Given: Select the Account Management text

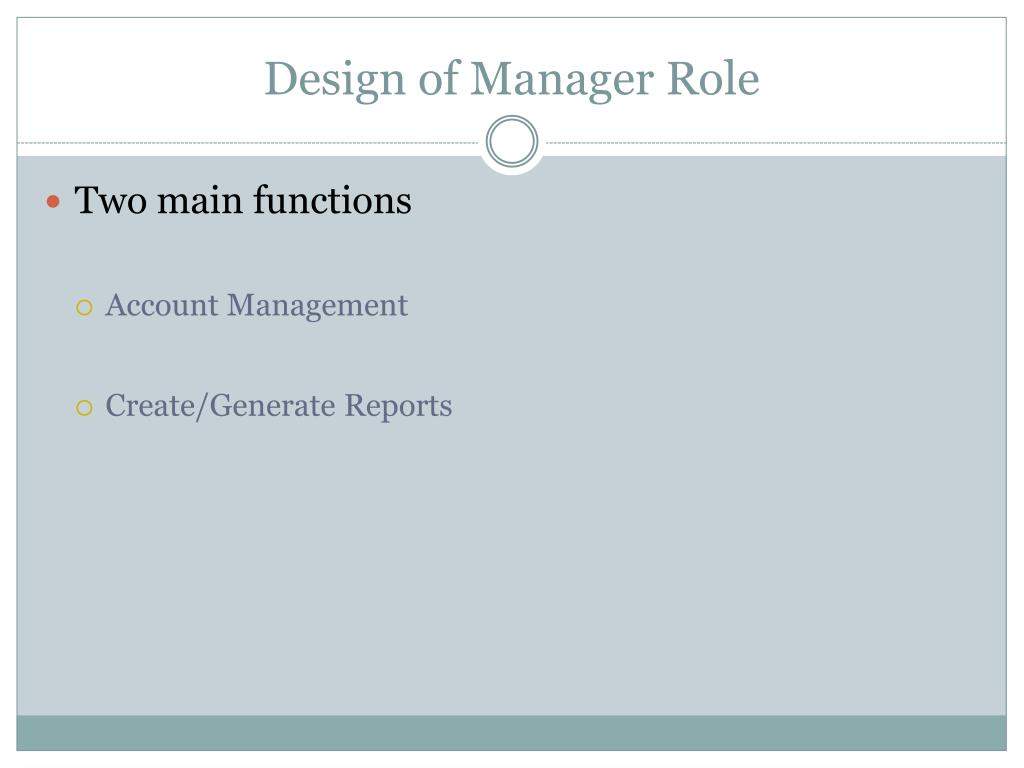Looking at the screenshot, I should coord(256,305).
